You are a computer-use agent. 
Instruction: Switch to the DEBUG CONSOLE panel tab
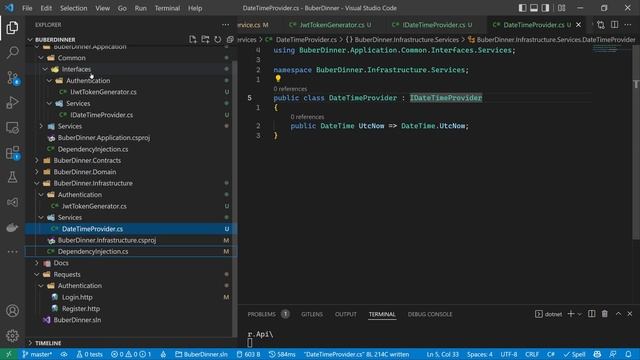click(x=430, y=314)
